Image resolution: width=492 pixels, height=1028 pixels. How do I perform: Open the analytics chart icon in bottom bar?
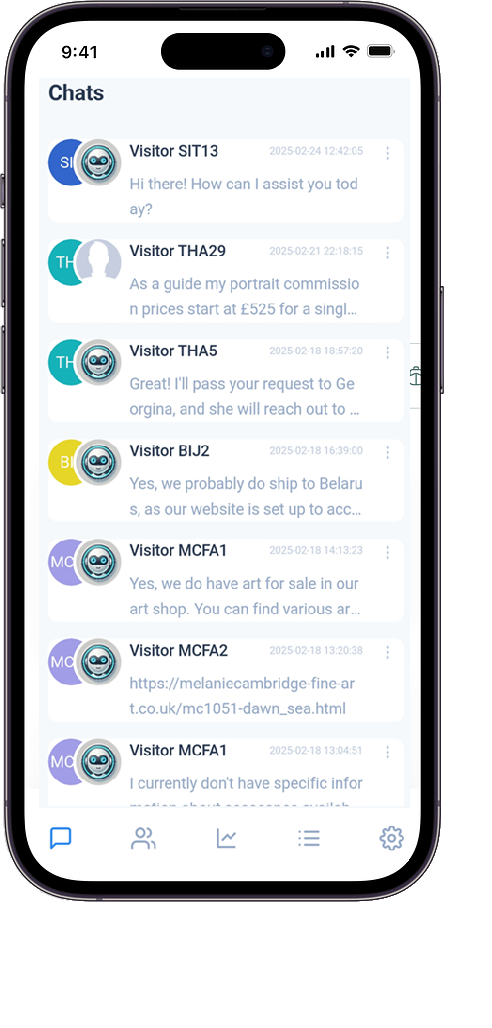(x=226, y=838)
